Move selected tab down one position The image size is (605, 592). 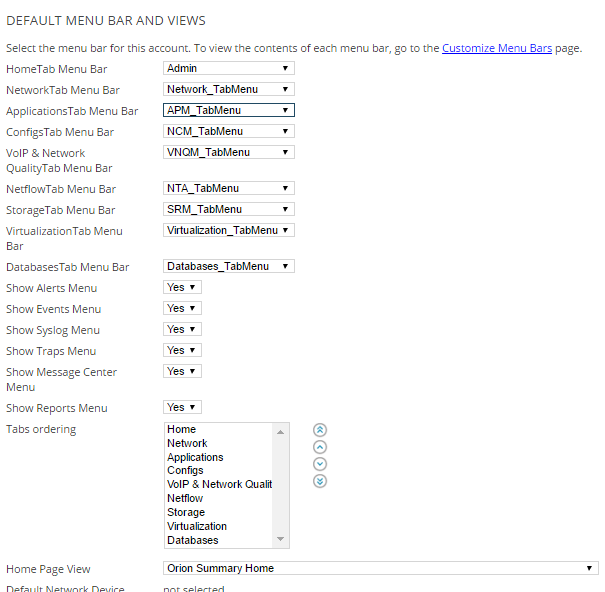319,464
